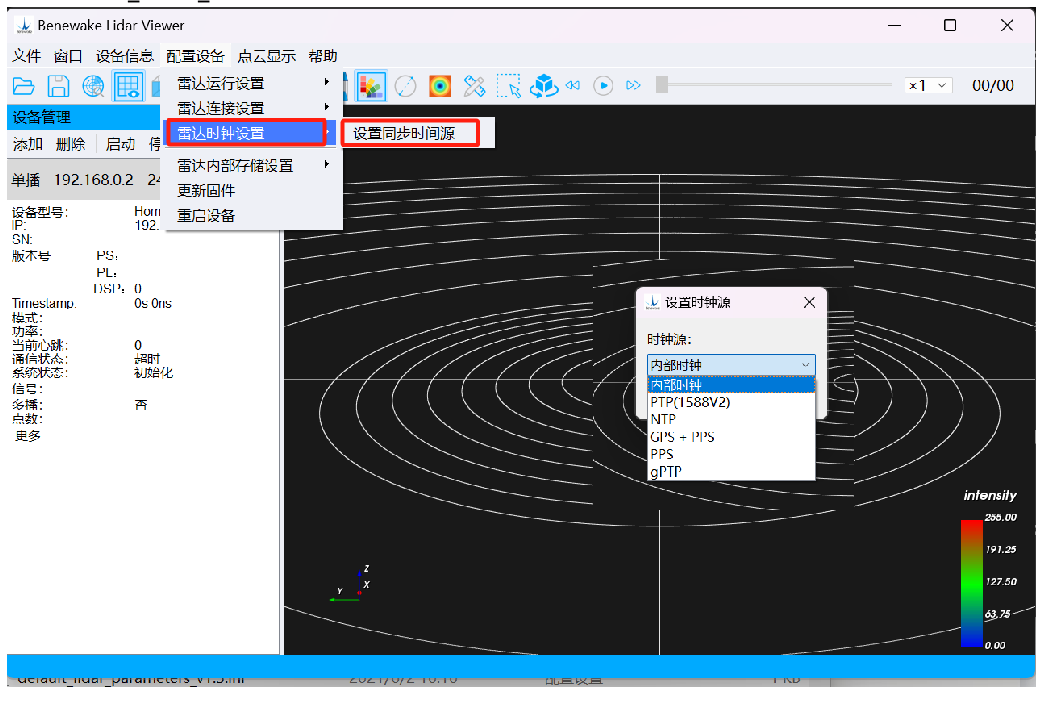The width and height of the screenshot is (1055, 703).
Task: Select the 单播 192.168.0.2 device row
Action: pyautogui.click(x=84, y=180)
